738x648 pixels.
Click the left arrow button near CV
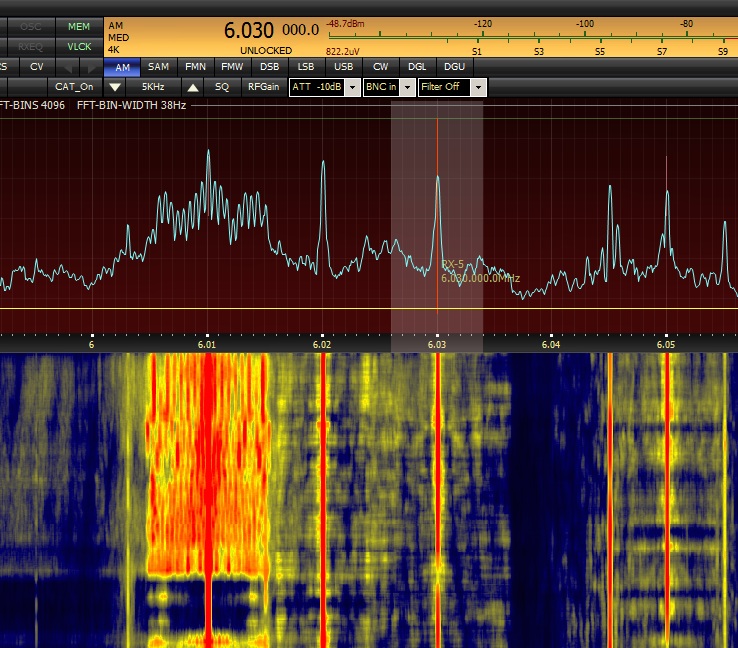click(68, 67)
